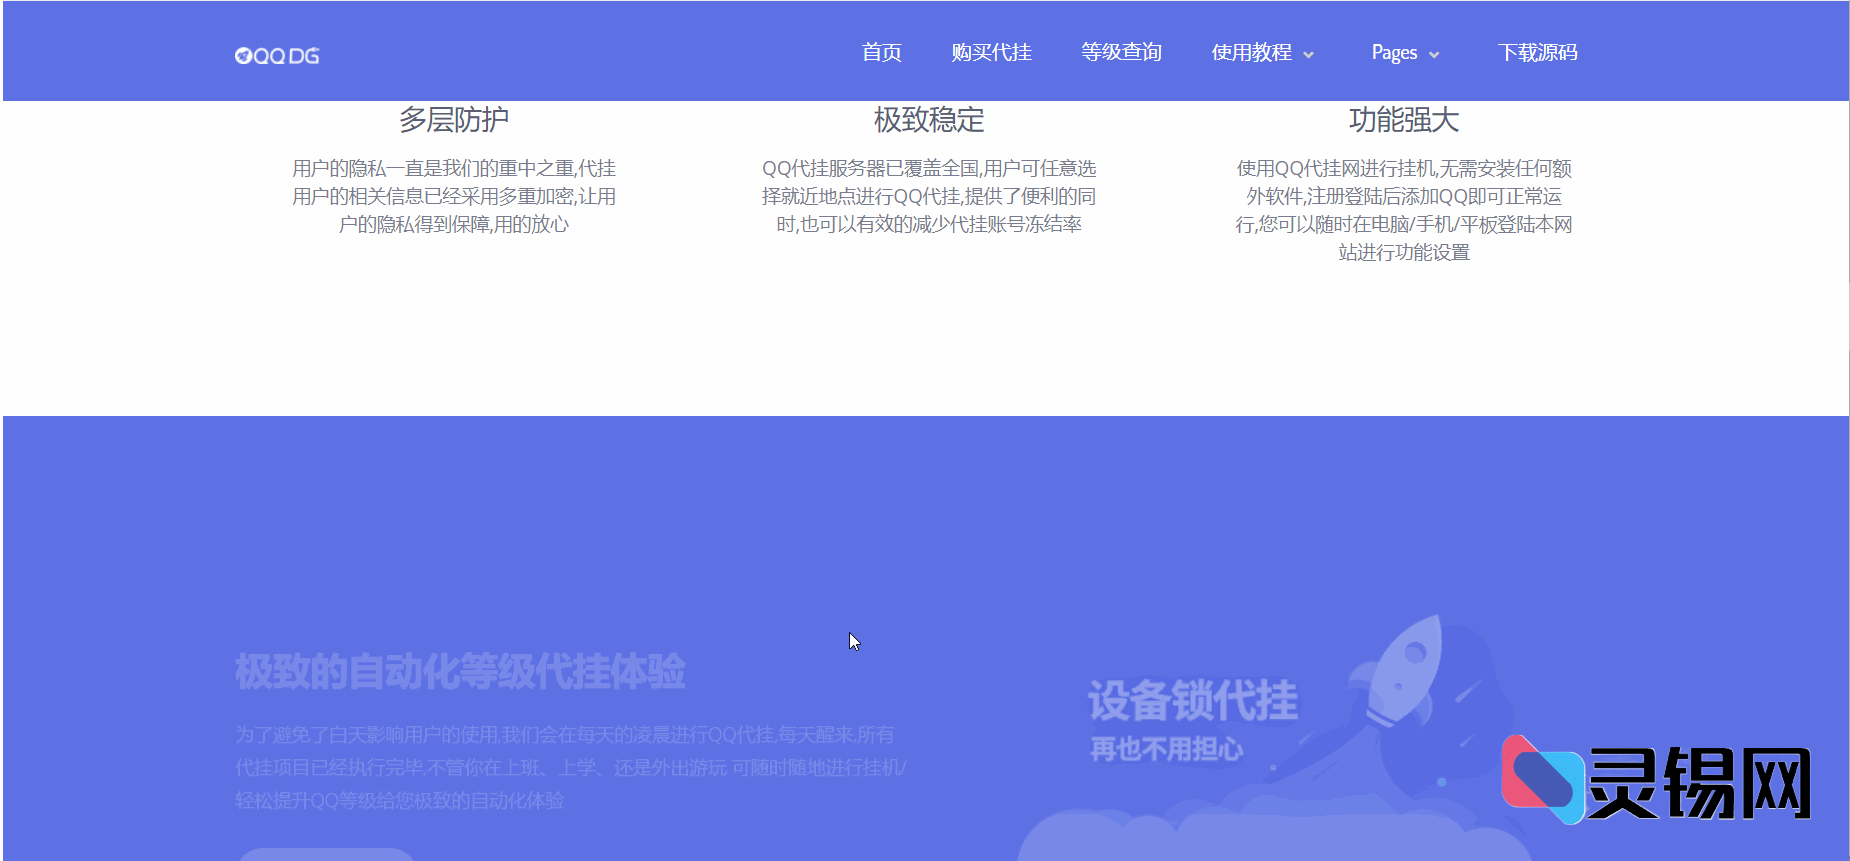Open the 使用教程 menu
1850x861 pixels.
pyautogui.click(x=1252, y=52)
